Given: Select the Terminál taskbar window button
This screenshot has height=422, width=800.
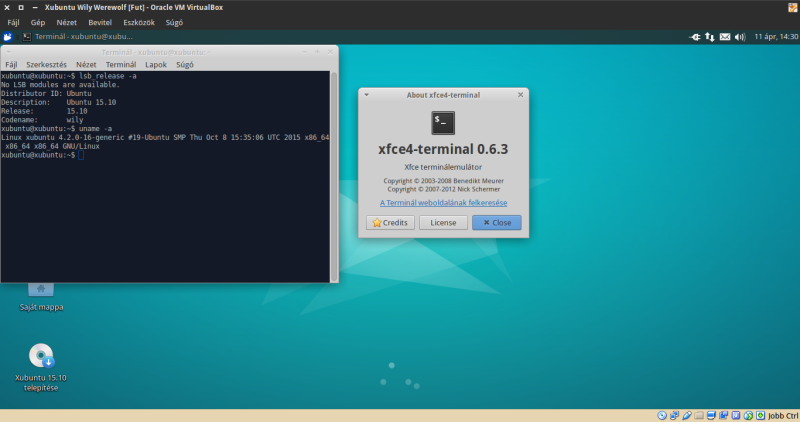Looking at the screenshot, I should click(78, 37).
